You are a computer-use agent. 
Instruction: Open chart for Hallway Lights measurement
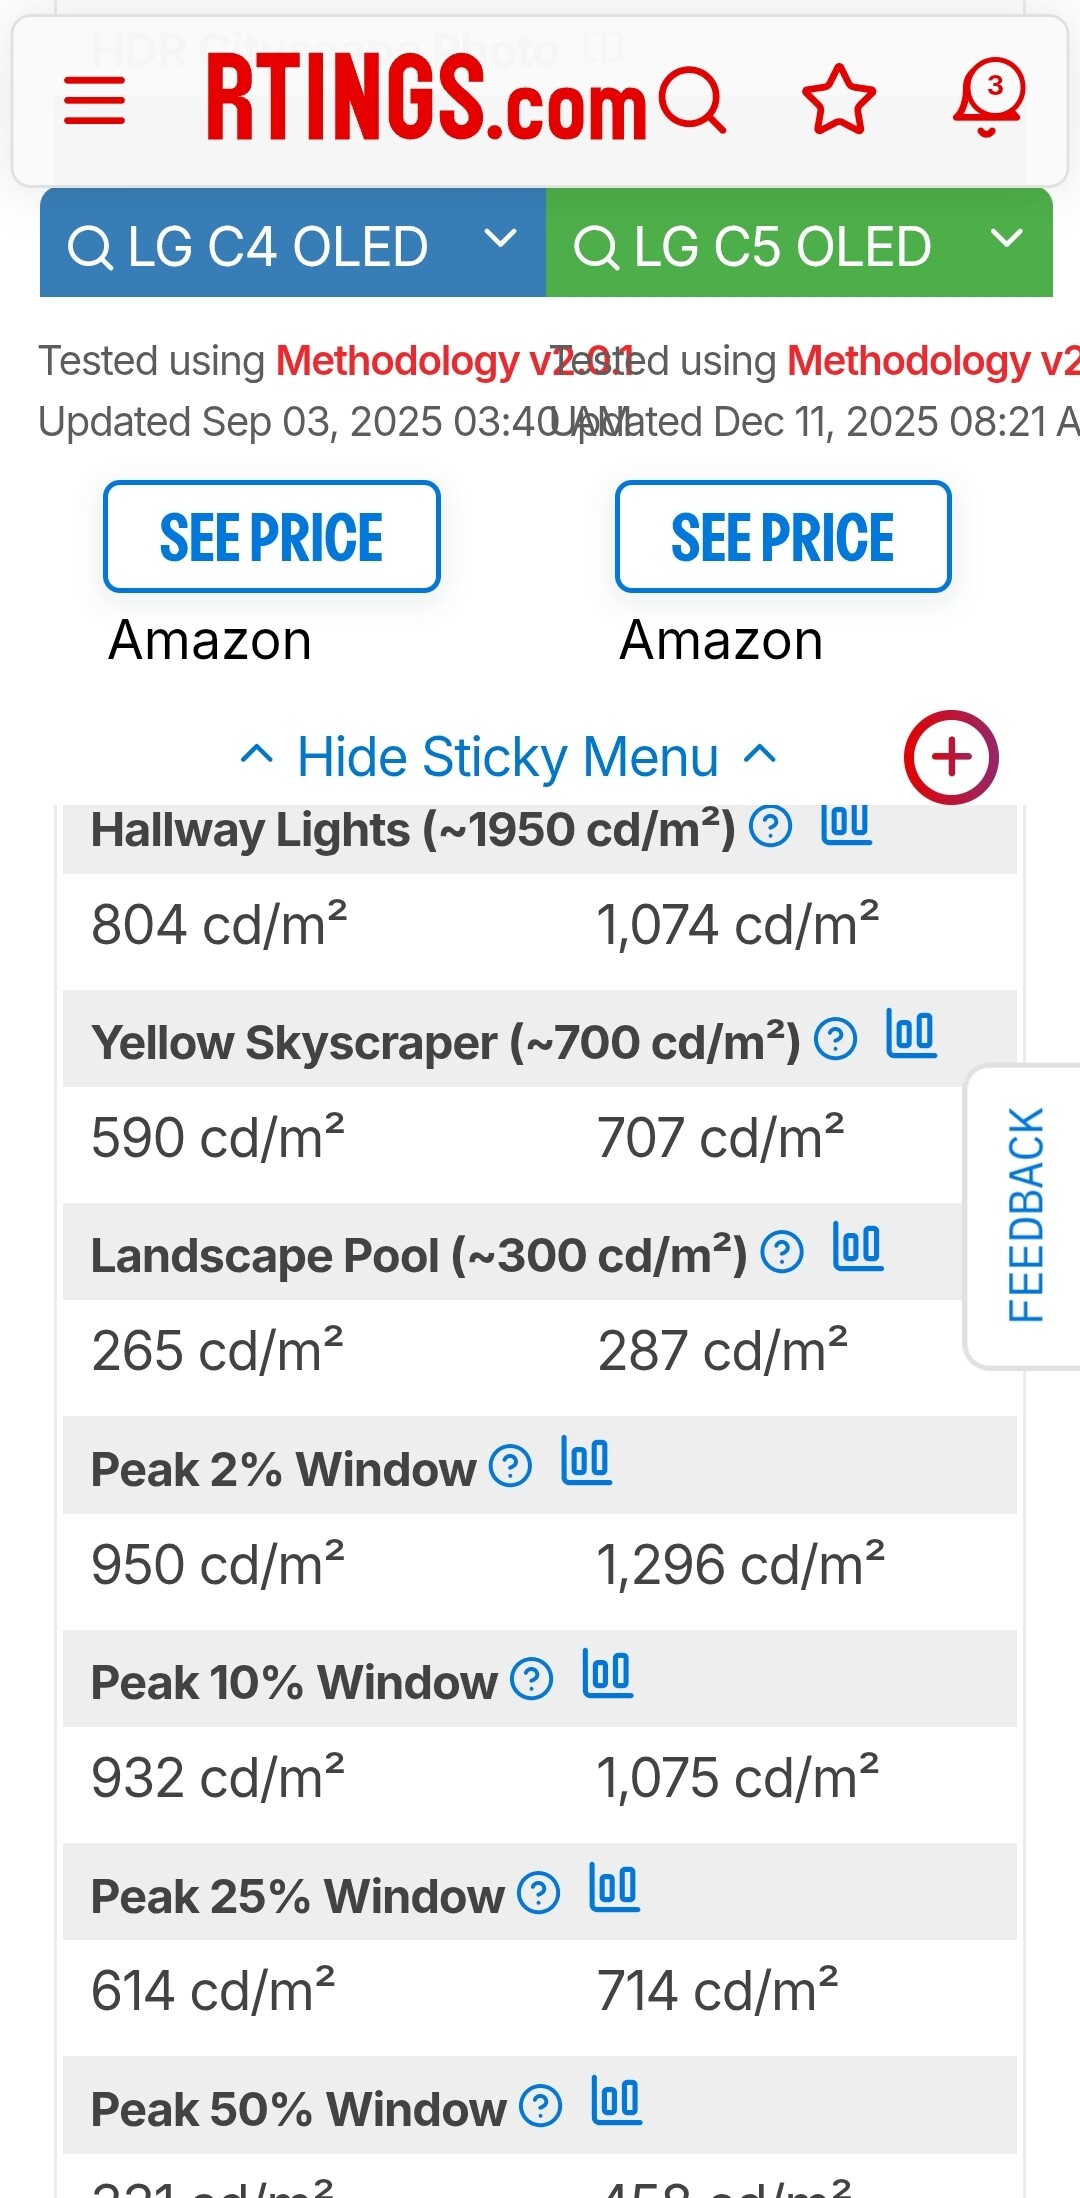[846, 825]
